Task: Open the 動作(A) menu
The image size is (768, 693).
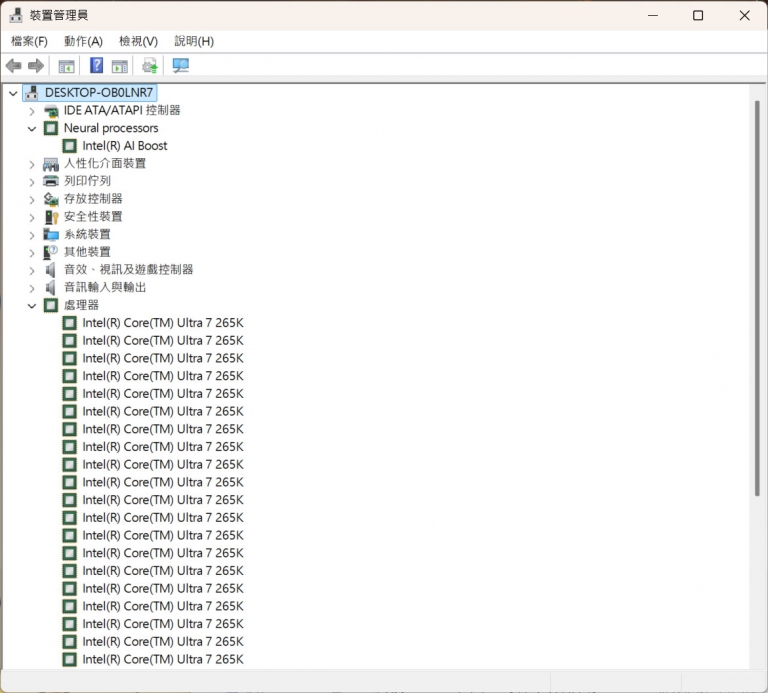Action: (x=83, y=41)
